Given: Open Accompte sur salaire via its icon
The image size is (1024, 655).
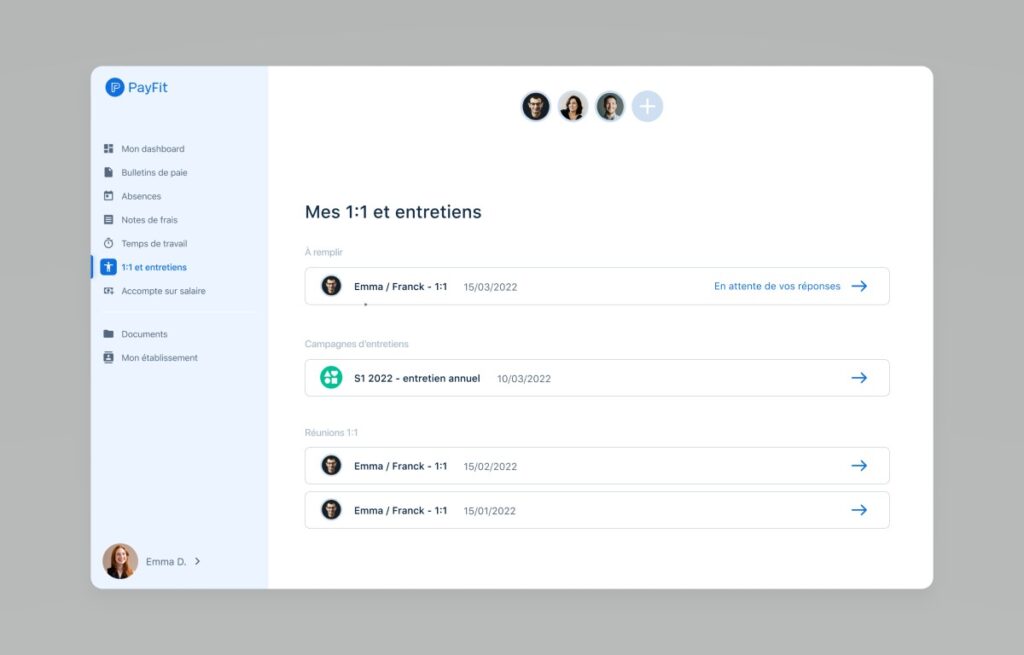Looking at the screenshot, I should 108,290.
